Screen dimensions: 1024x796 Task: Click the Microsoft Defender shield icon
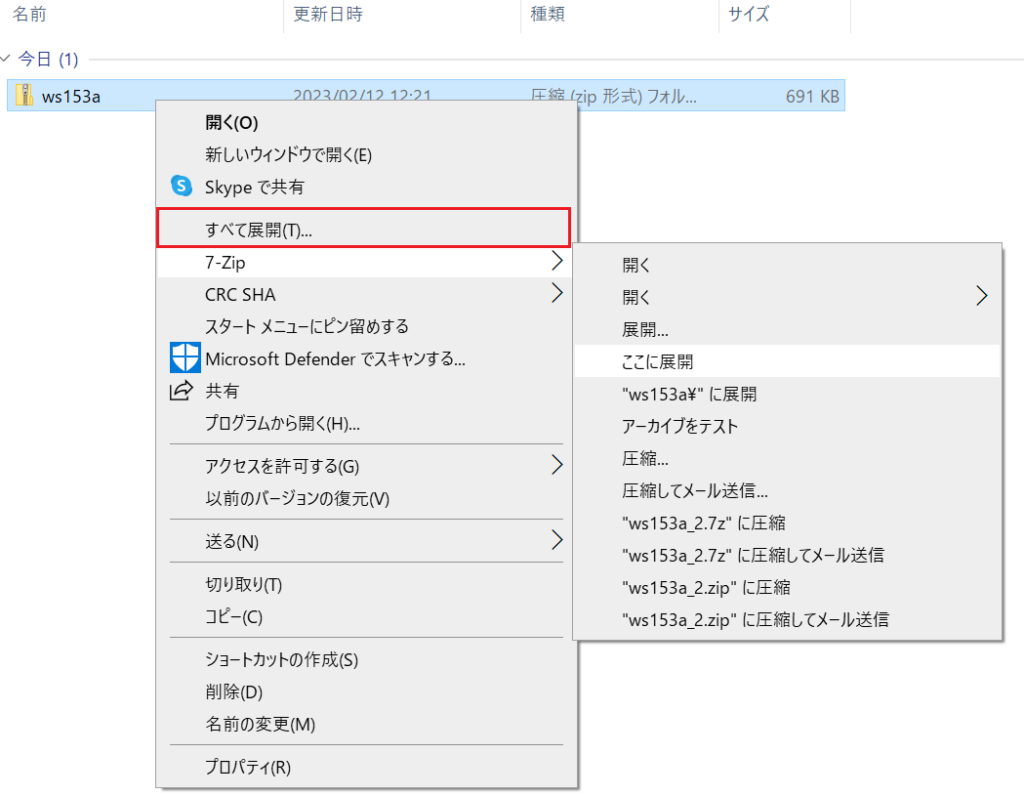pyautogui.click(x=181, y=358)
